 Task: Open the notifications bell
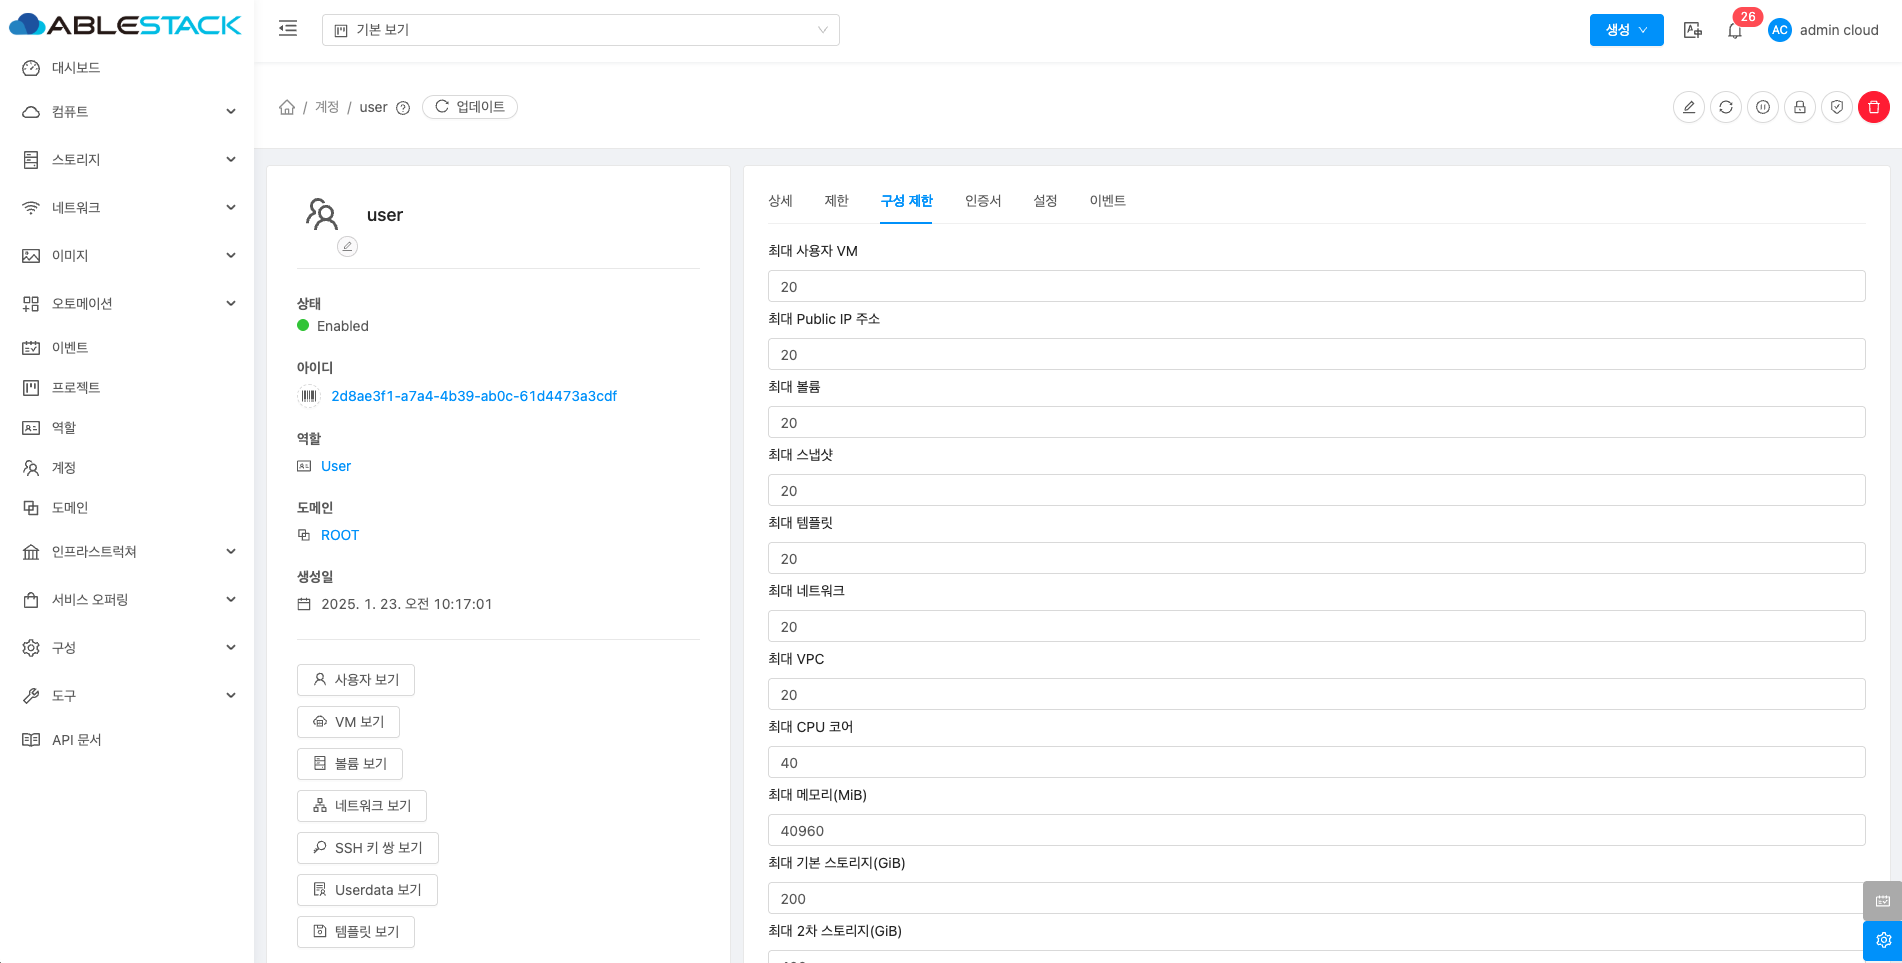pyautogui.click(x=1735, y=31)
